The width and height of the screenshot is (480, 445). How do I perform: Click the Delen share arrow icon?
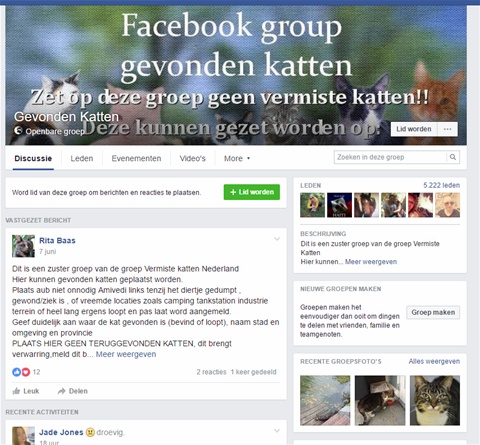[61, 391]
